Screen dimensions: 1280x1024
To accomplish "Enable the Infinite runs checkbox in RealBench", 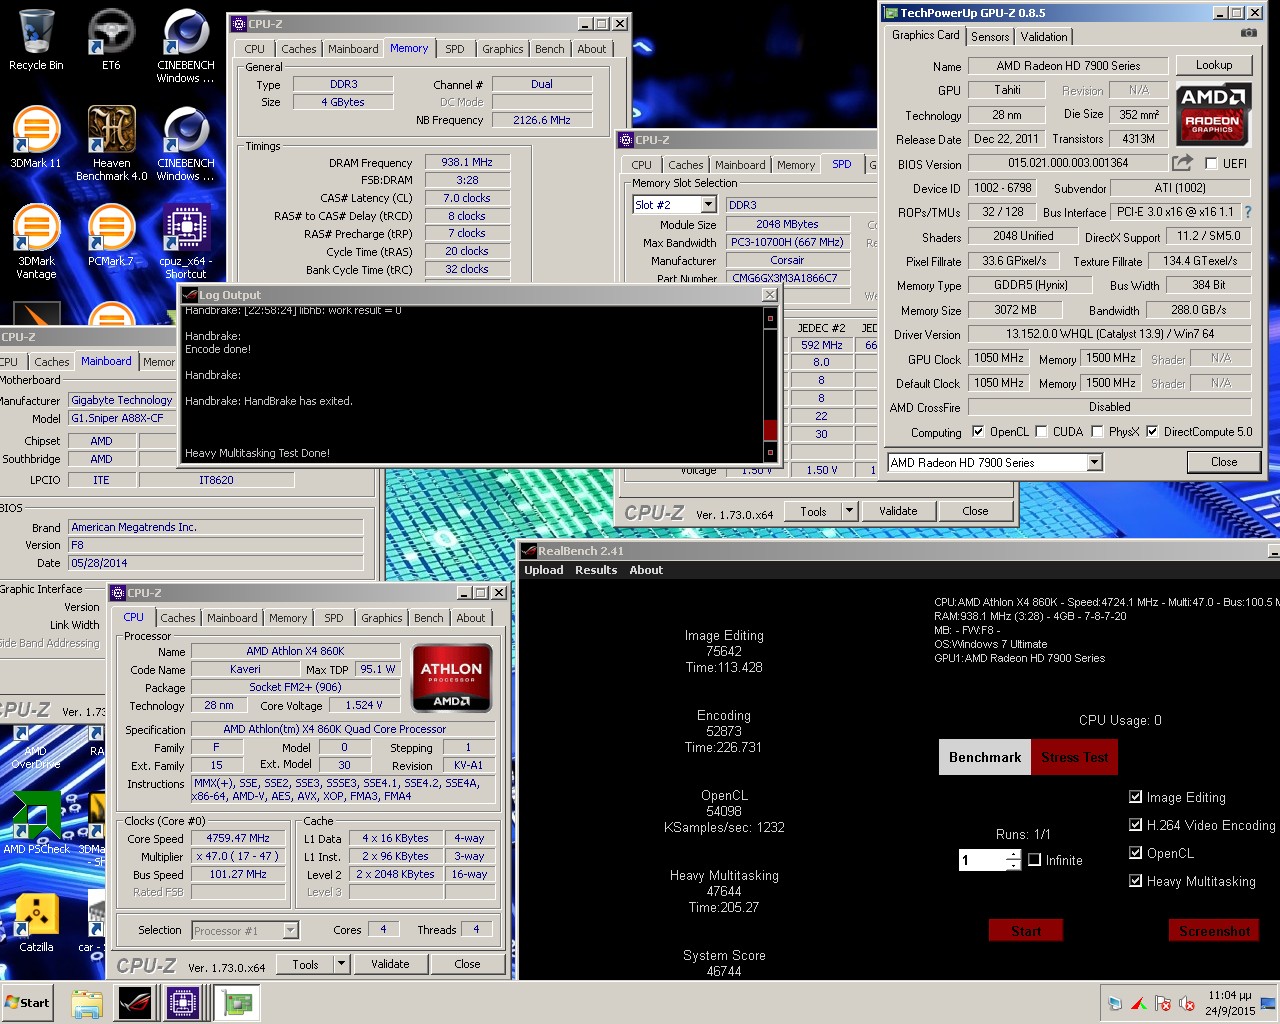I will pyautogui.click(x=1035, y=859).
